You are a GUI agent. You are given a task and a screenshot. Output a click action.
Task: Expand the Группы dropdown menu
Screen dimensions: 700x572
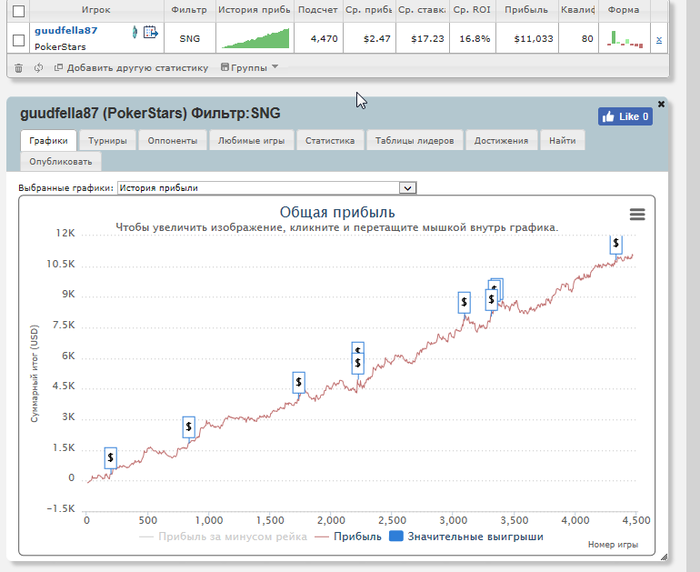[x=250, y=67]
